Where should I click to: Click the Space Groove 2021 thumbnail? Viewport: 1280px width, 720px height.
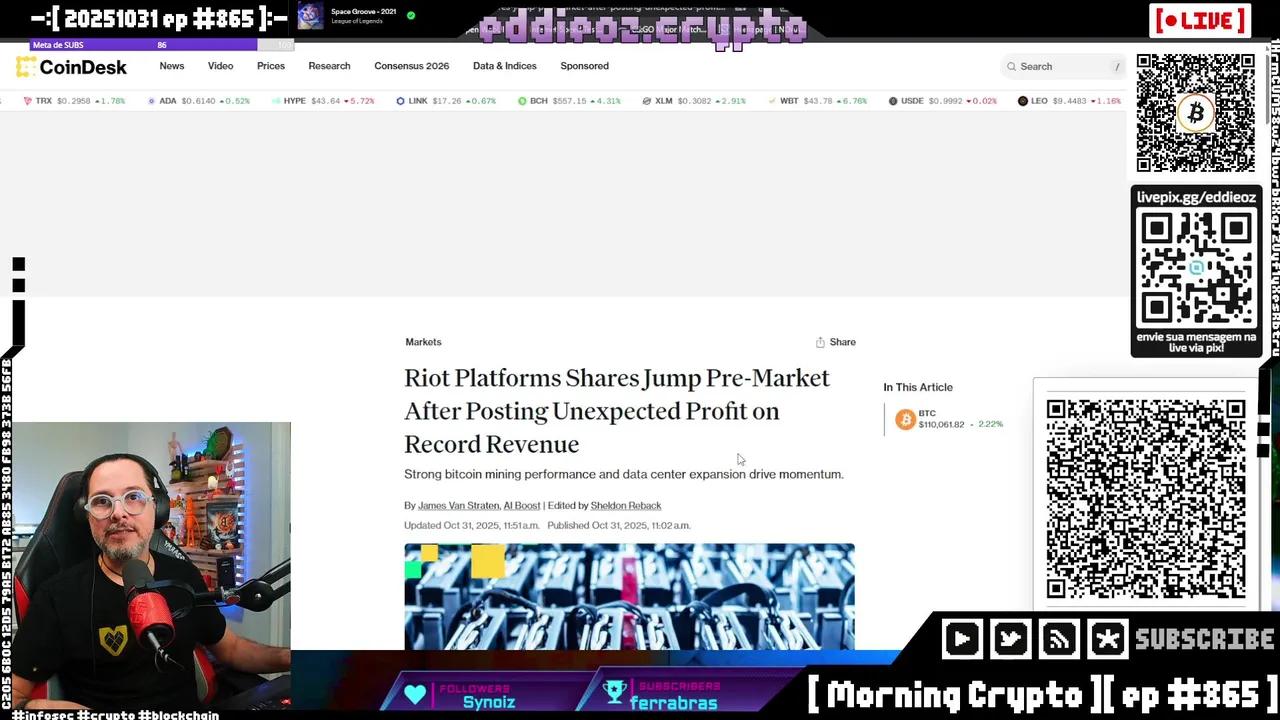311,16
